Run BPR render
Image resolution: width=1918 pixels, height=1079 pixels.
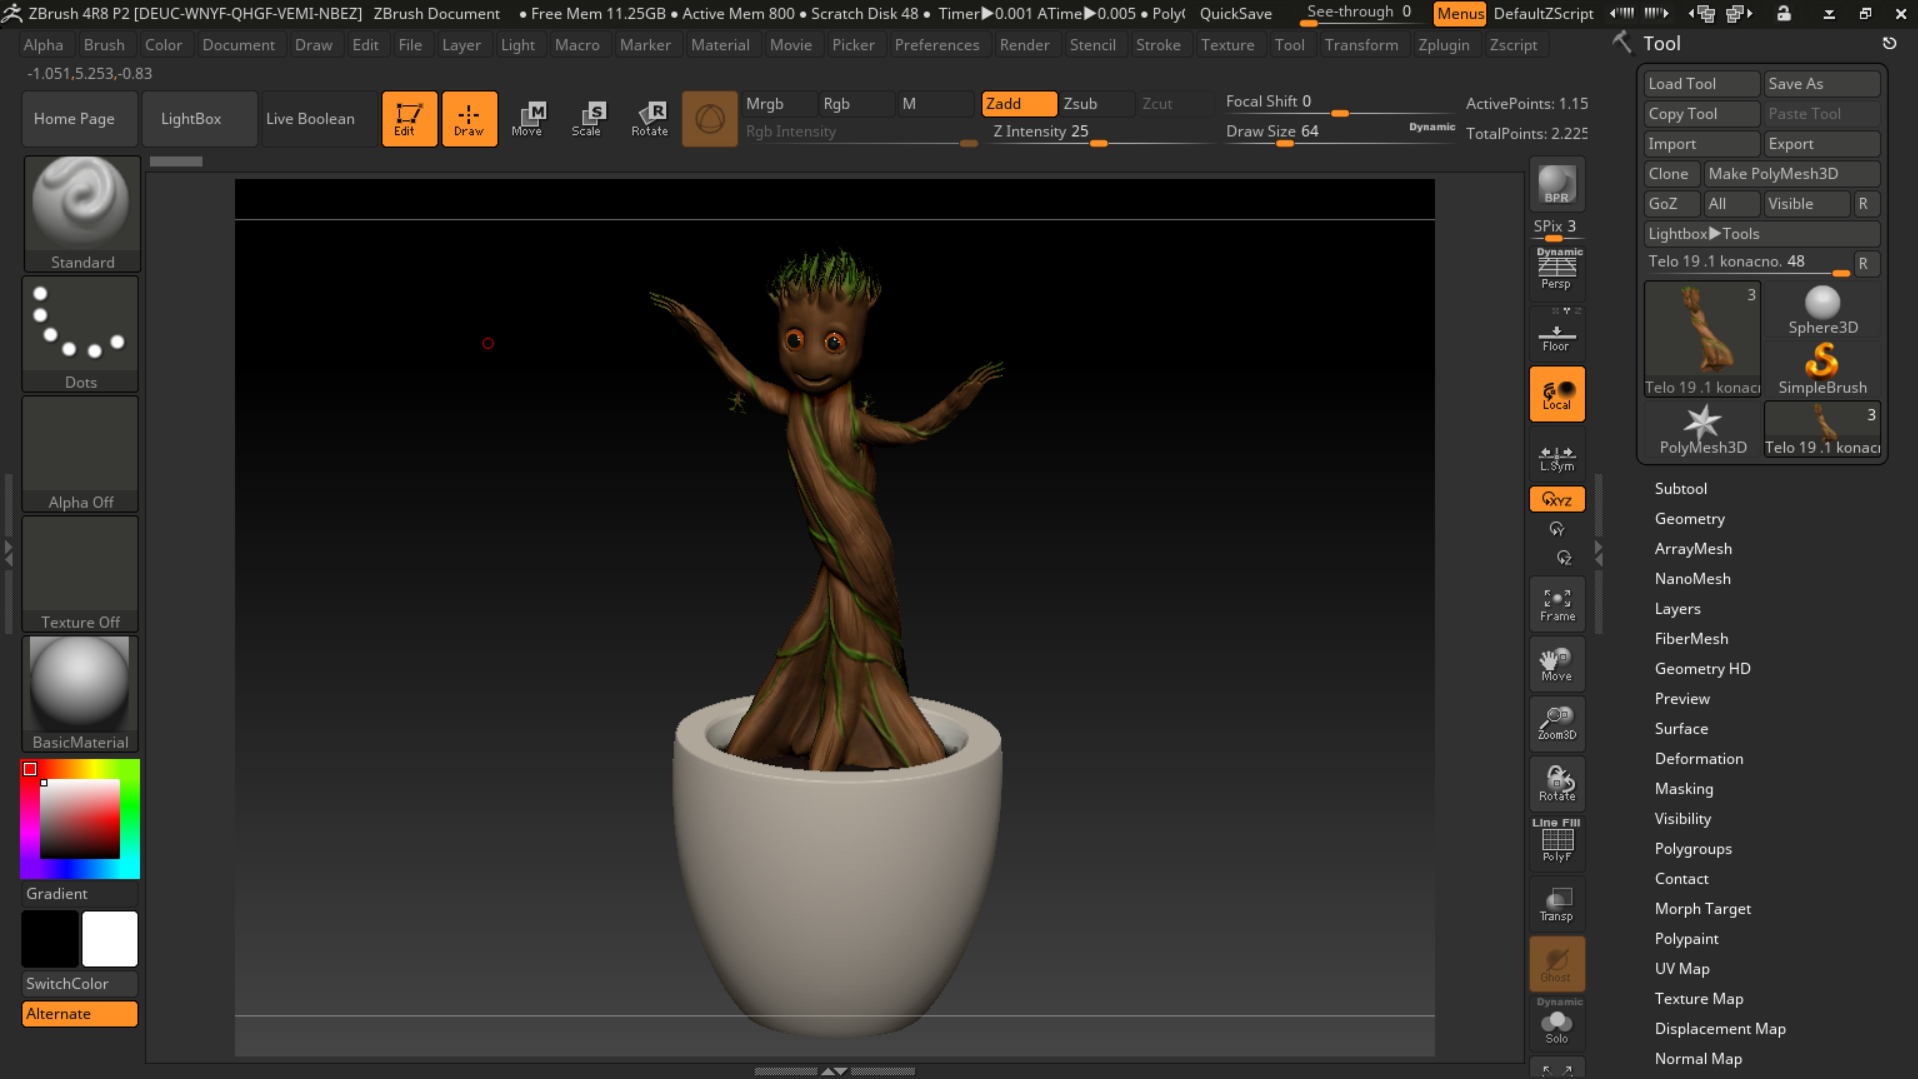(x=1556, y=185)
